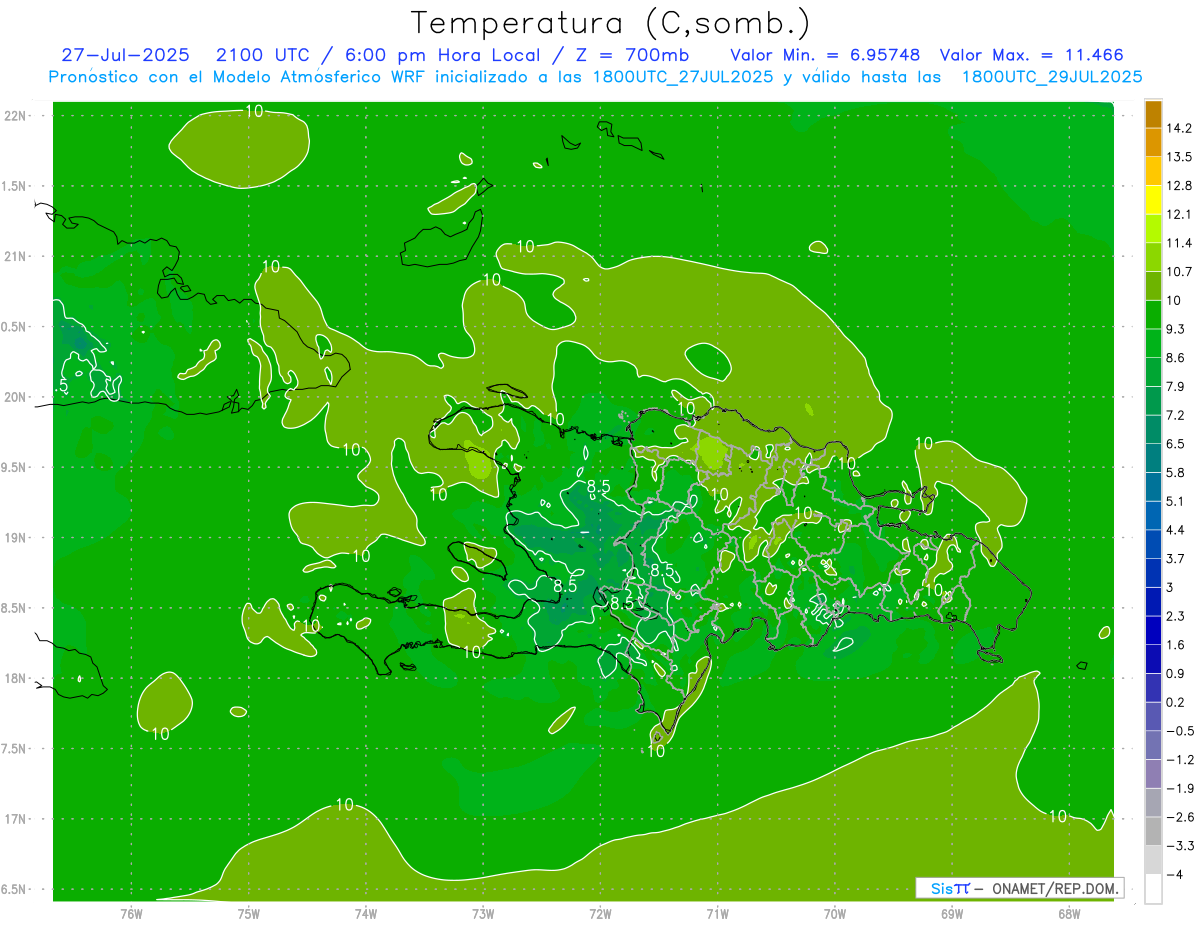This screenshot has height=927, width=1200.
Task: Click the purple swatch between -1.9 and -1.2
Action: 1153,774
